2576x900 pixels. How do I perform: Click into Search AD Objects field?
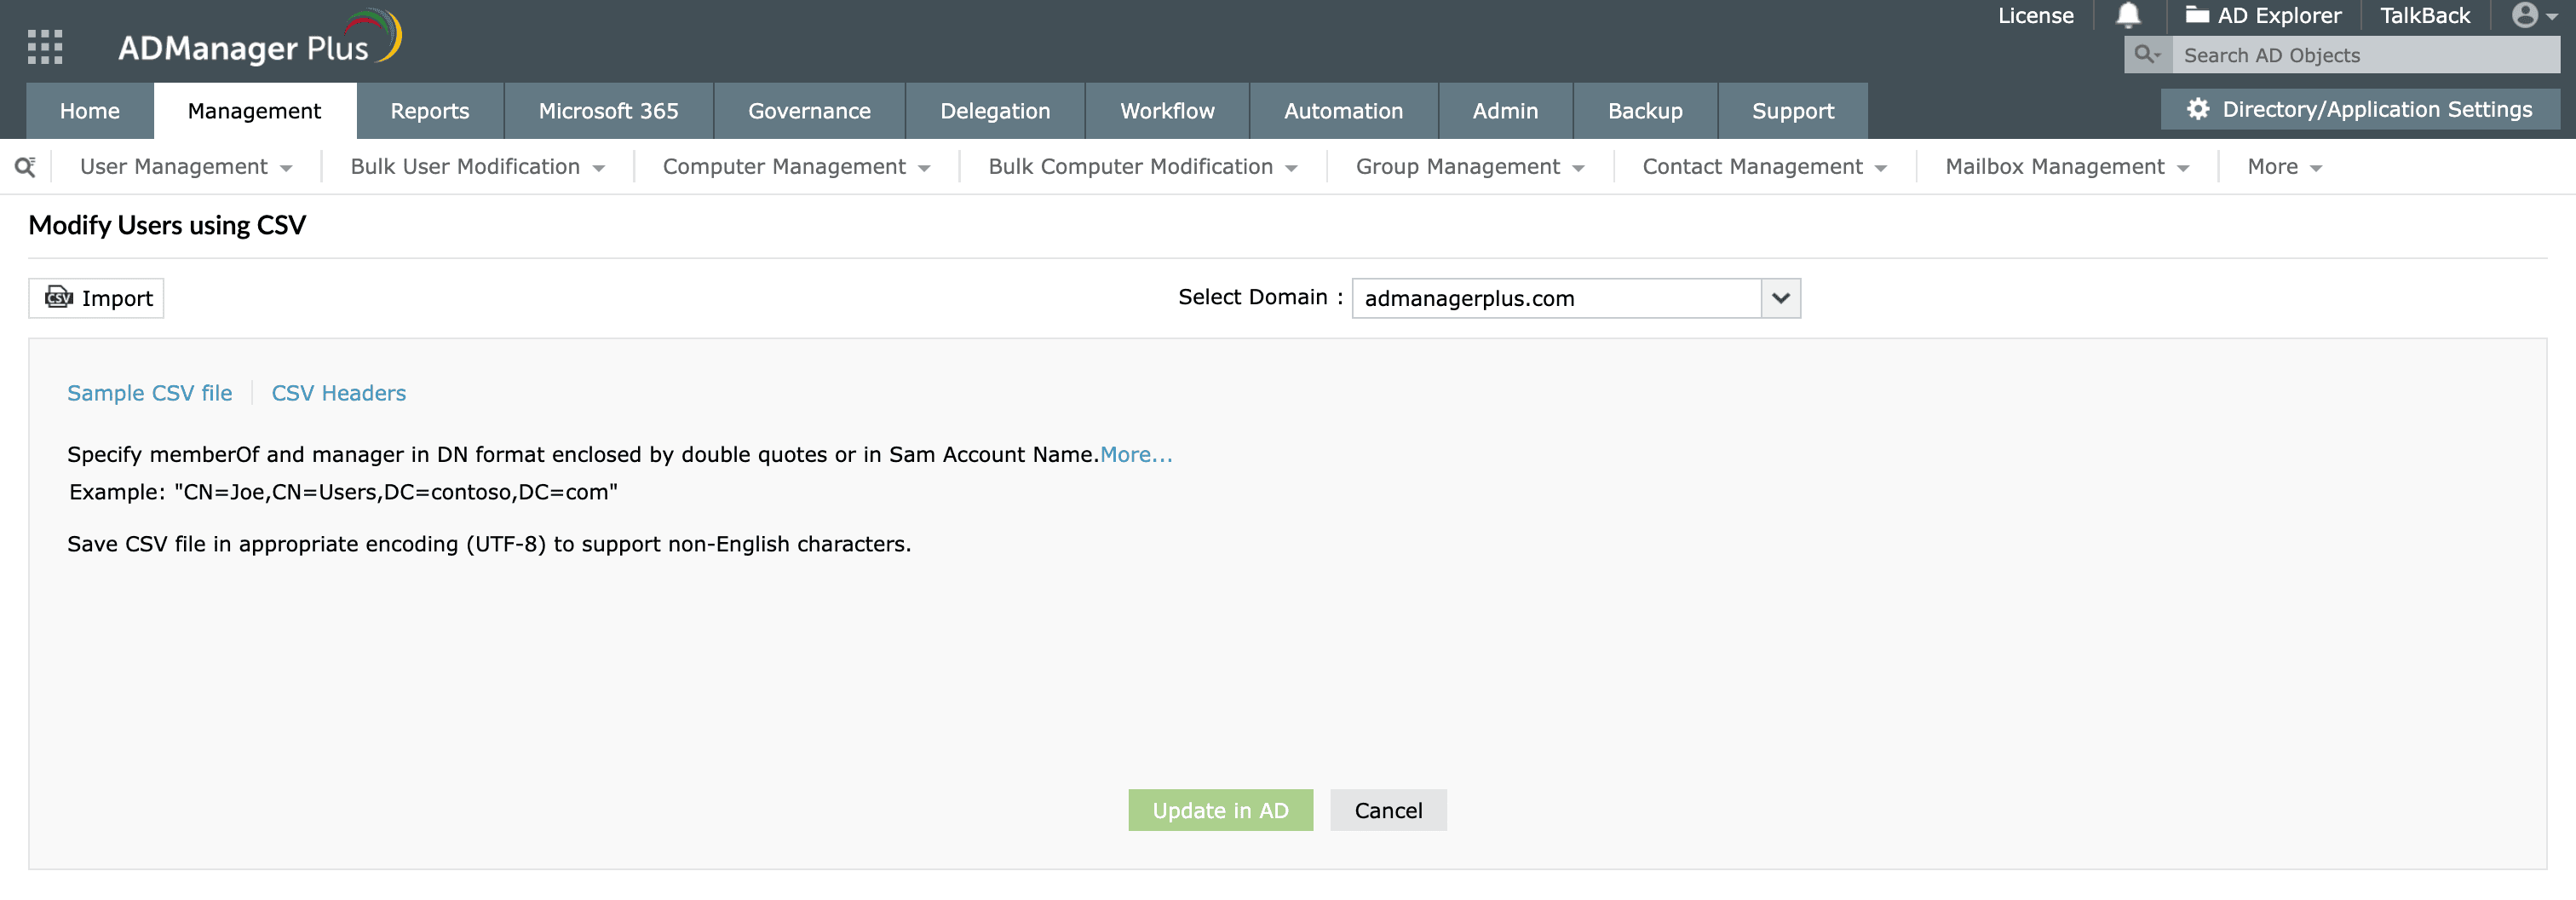pyautogui.click(x=2366, y=55)
